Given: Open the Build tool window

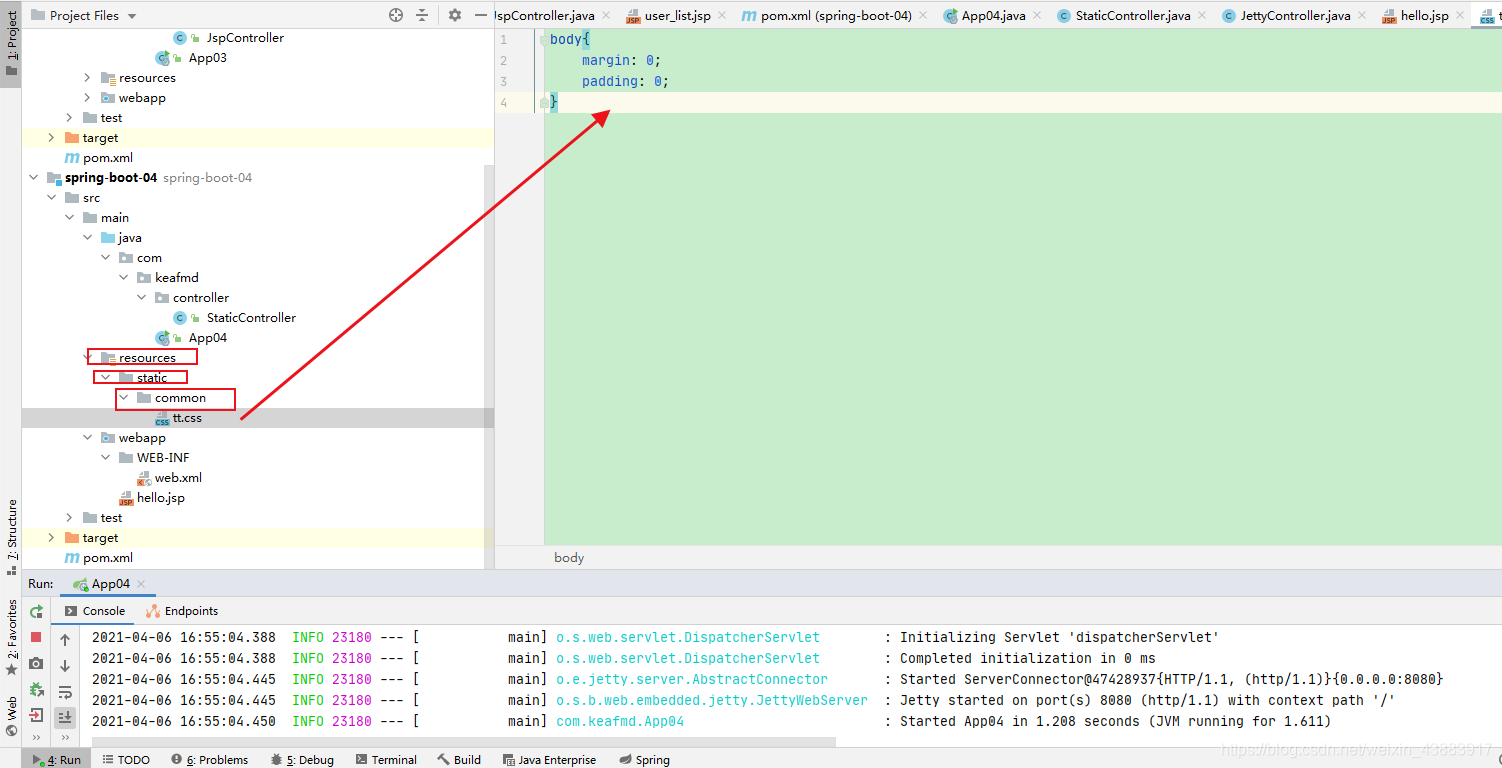Looking at the screenshot, I should tap(459, 760).
